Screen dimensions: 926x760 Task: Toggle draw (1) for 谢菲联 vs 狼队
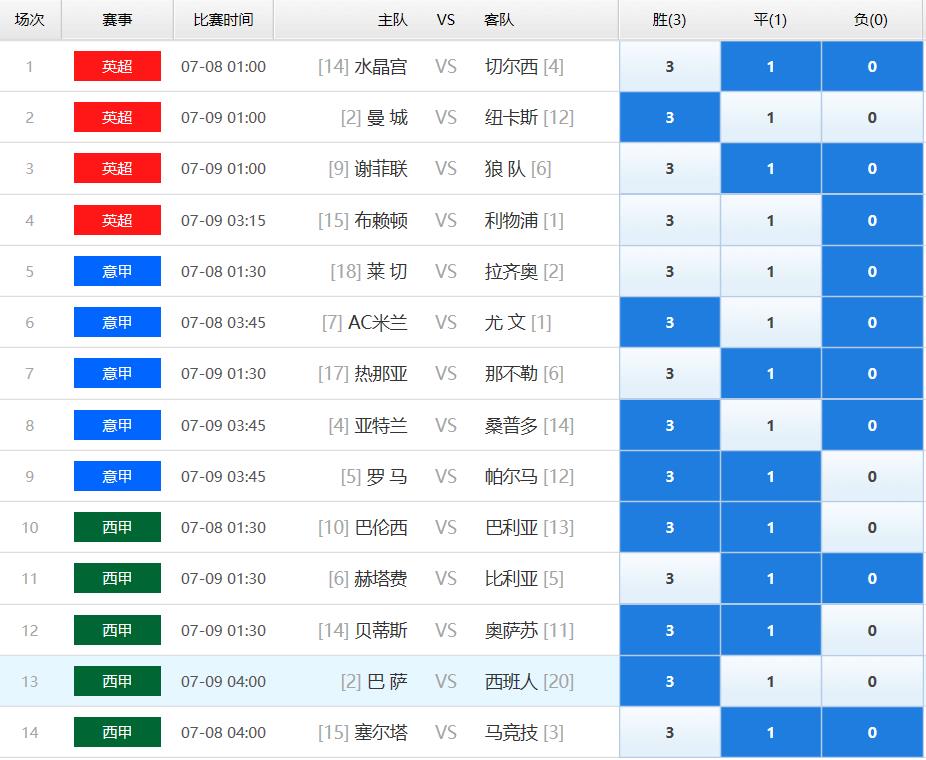tap(771, 168)
